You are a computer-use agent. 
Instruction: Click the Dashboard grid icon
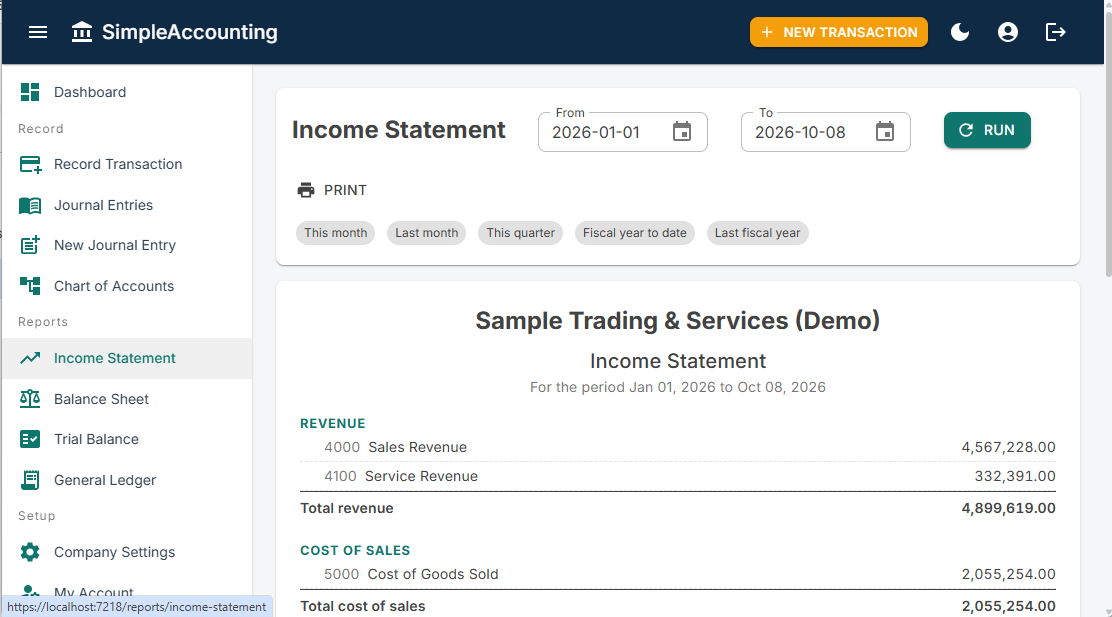30,92
